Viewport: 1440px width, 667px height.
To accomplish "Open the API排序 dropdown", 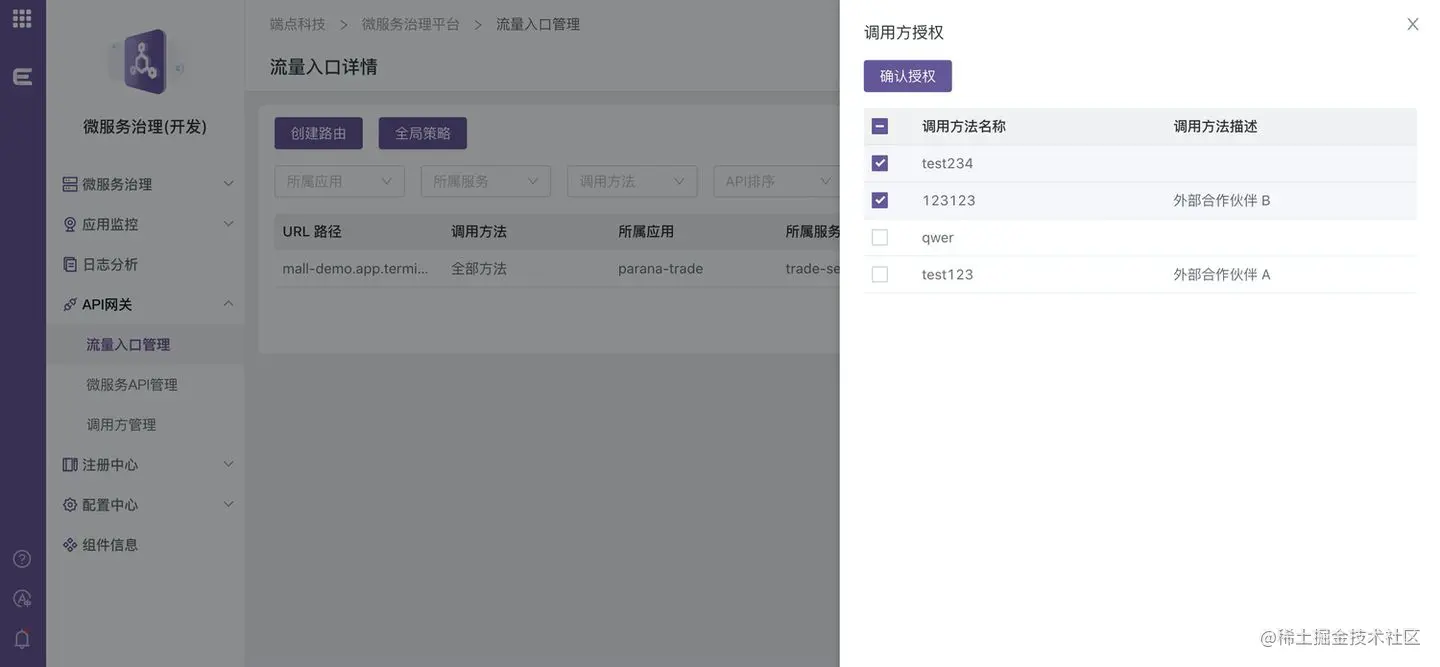I will point(778,181).
